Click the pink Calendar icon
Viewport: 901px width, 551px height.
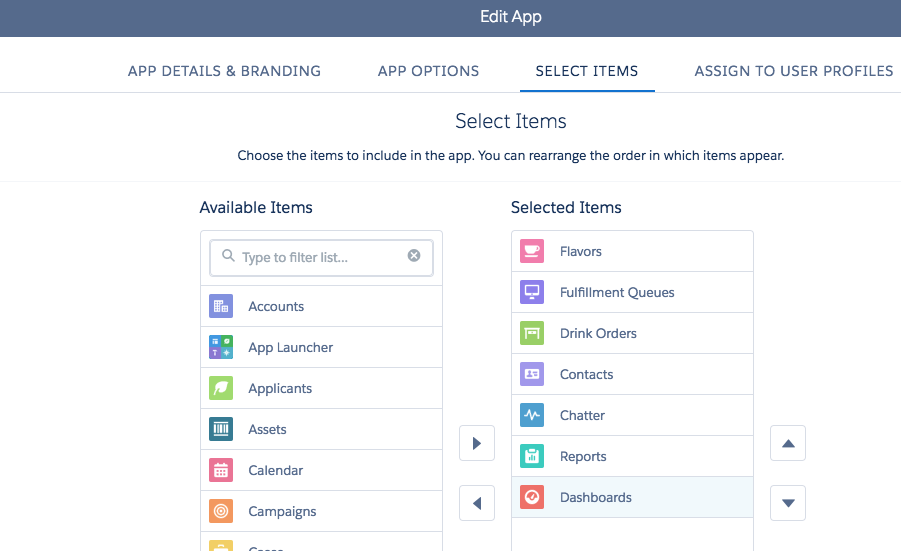(221, 470)
